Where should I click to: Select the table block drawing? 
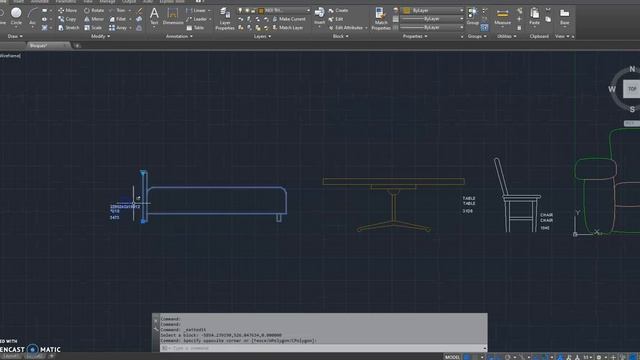tap(393, 204)
